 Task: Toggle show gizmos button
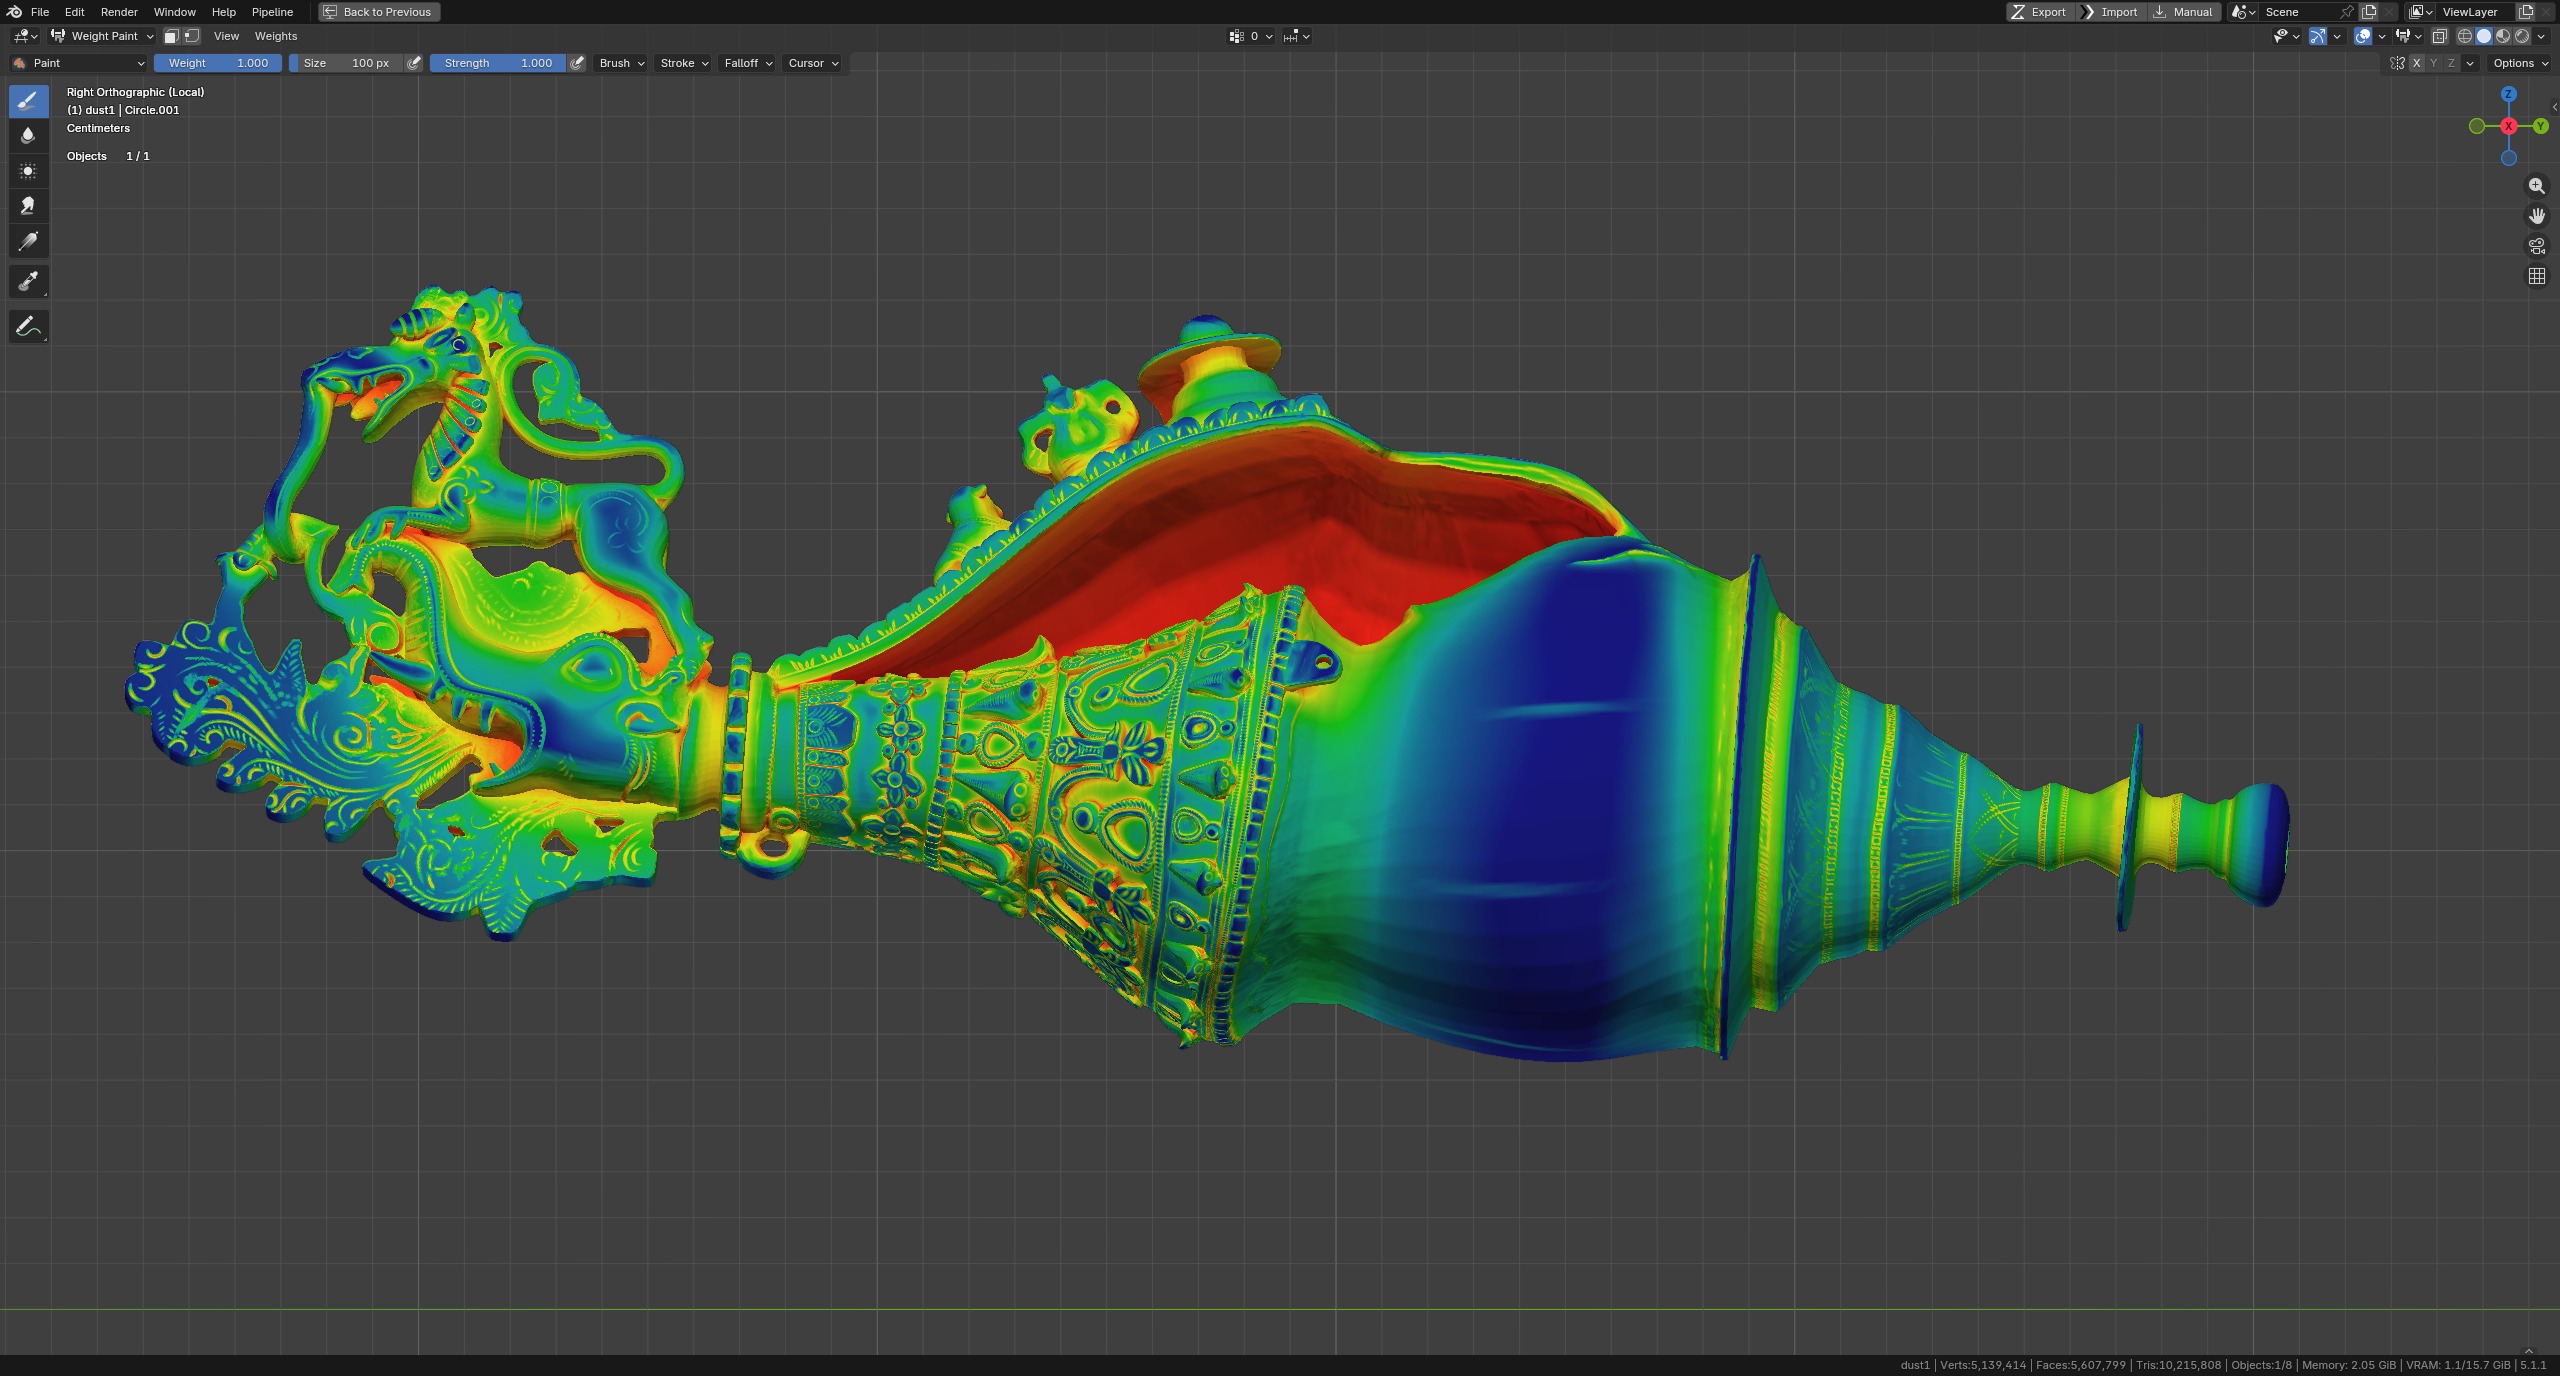pyautogui.click(x=2318, y=36)
